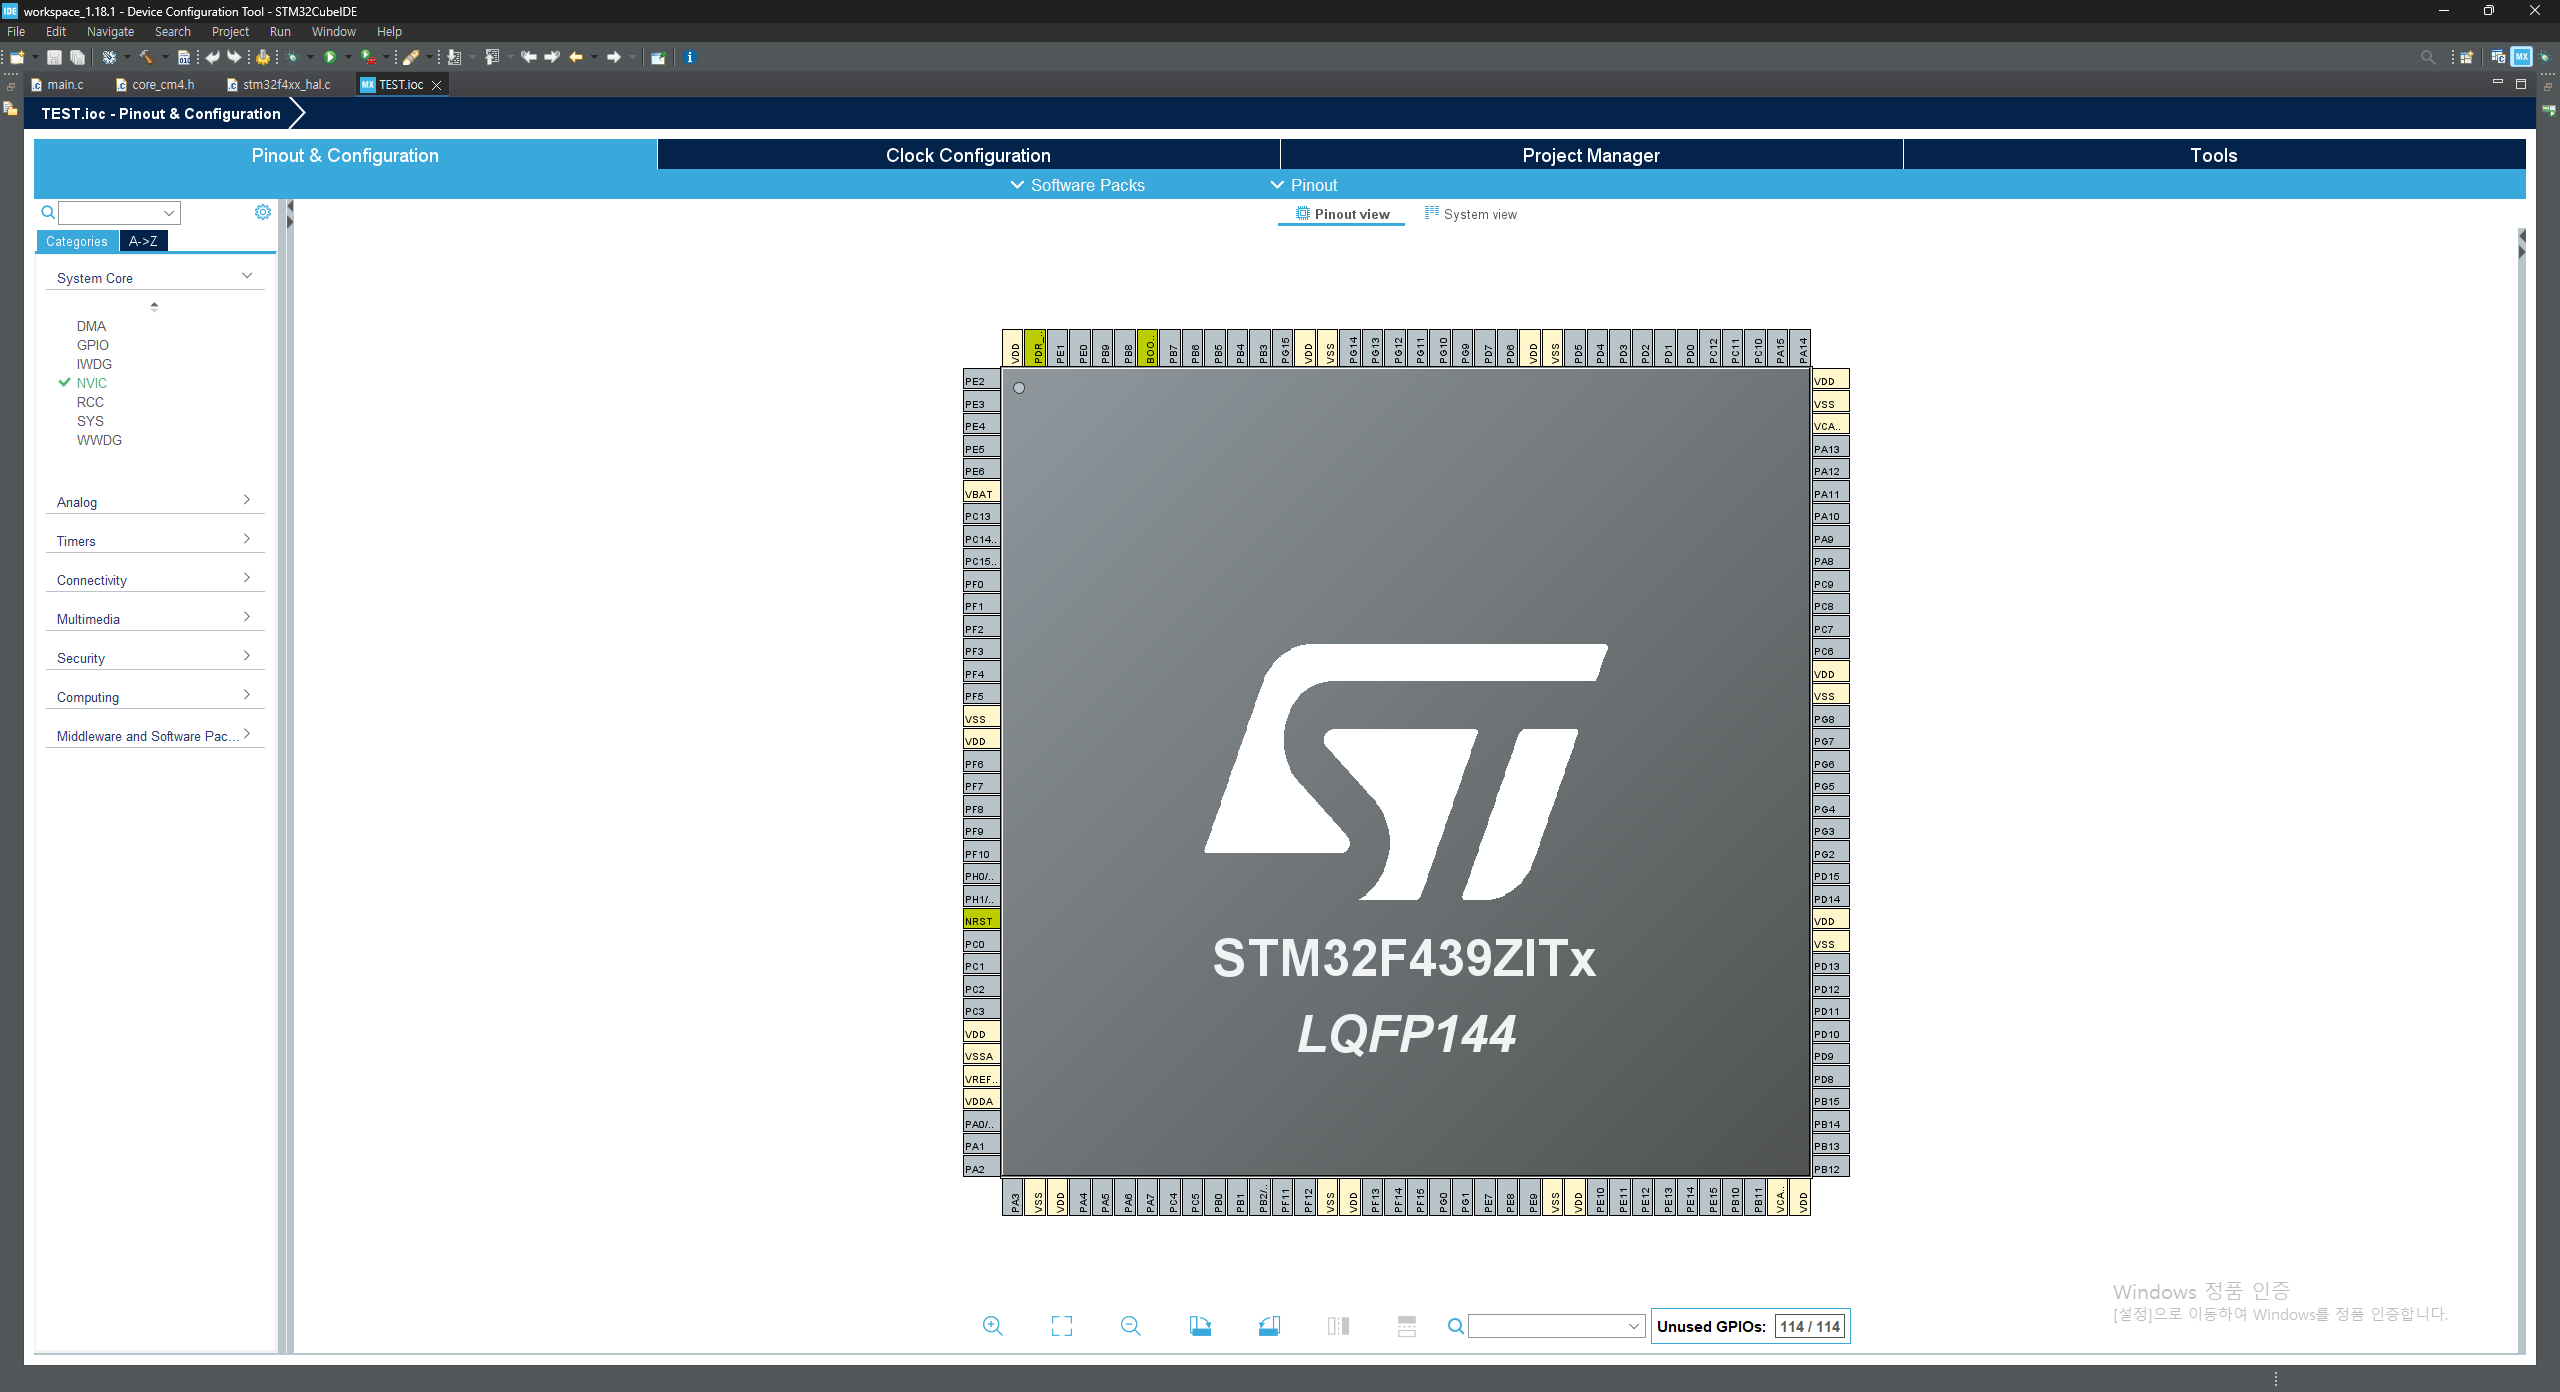Open the peripheral settings gear in left panel
Screen dimensions: 2560x1392
[x=263, y=212]
